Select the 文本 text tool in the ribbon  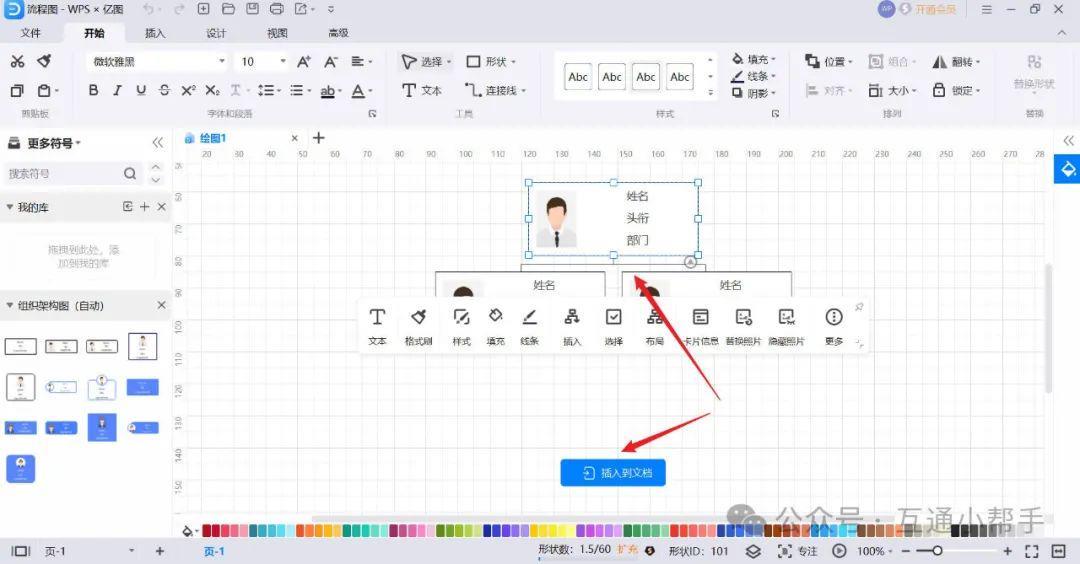(422, 90)
